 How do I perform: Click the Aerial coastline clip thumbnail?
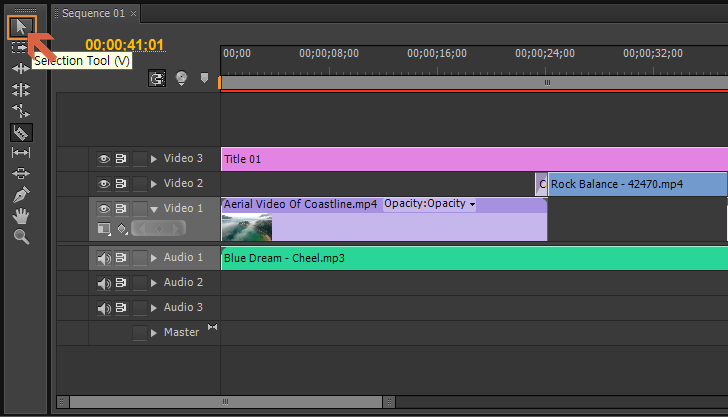[247, 228]
